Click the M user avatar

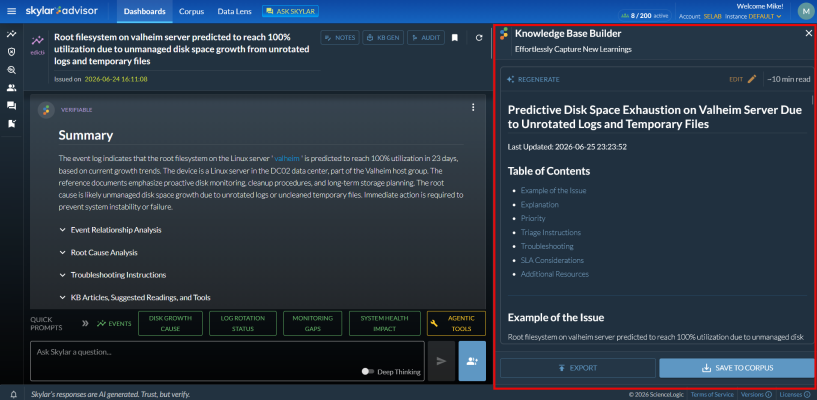806,11
